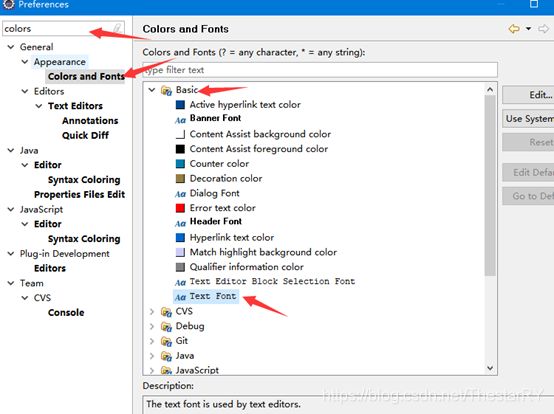Select Syntax Coloring under JavaScript Editor
This screenshot has height=414, width=554.
tap(84, 239)
